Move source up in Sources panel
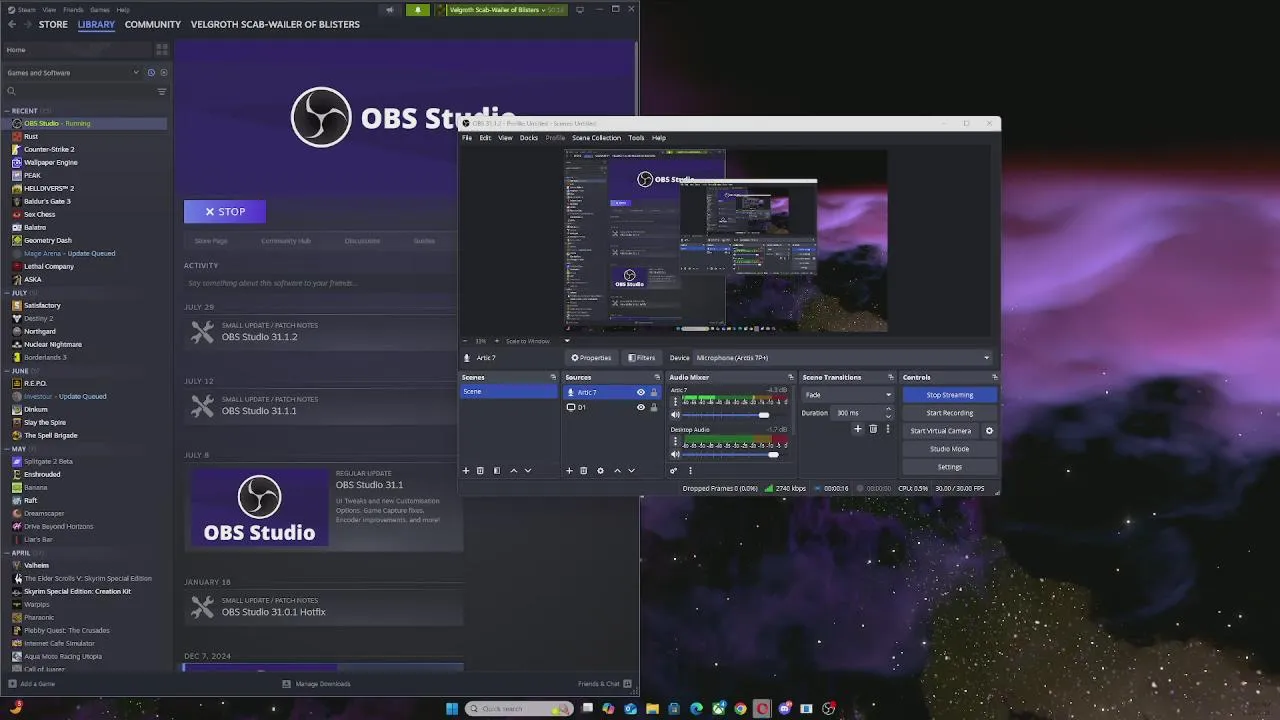1280x720 pixels. coord(617,471)
